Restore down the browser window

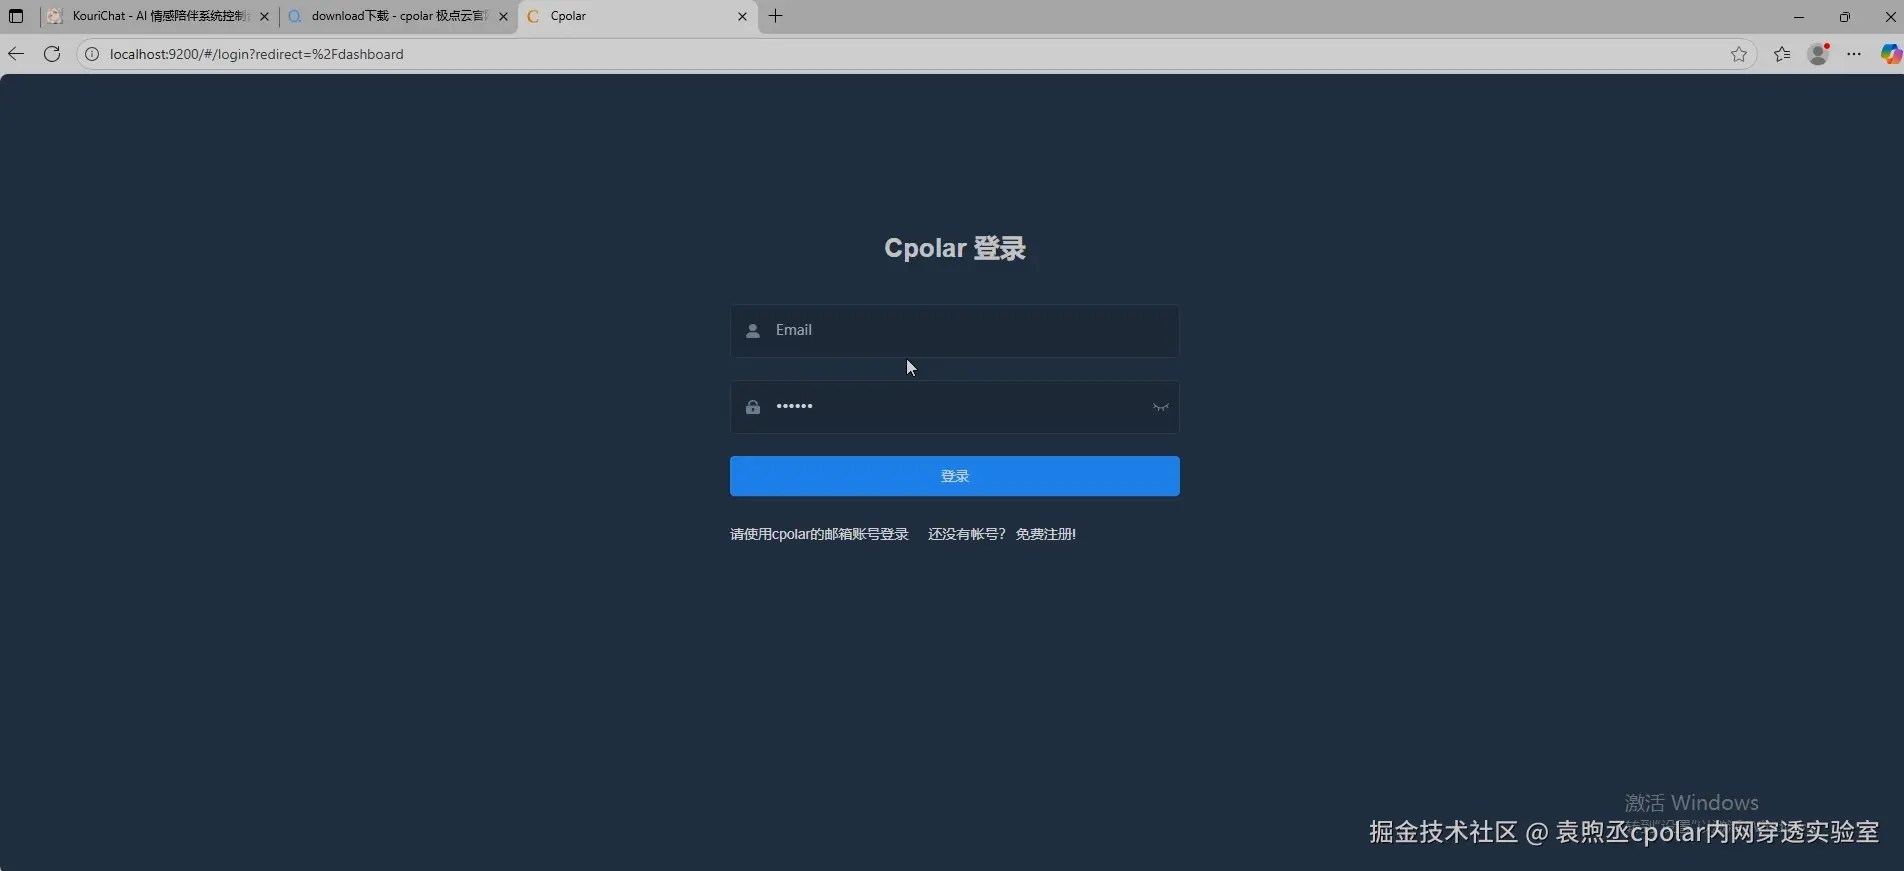tap(1845, 16)
